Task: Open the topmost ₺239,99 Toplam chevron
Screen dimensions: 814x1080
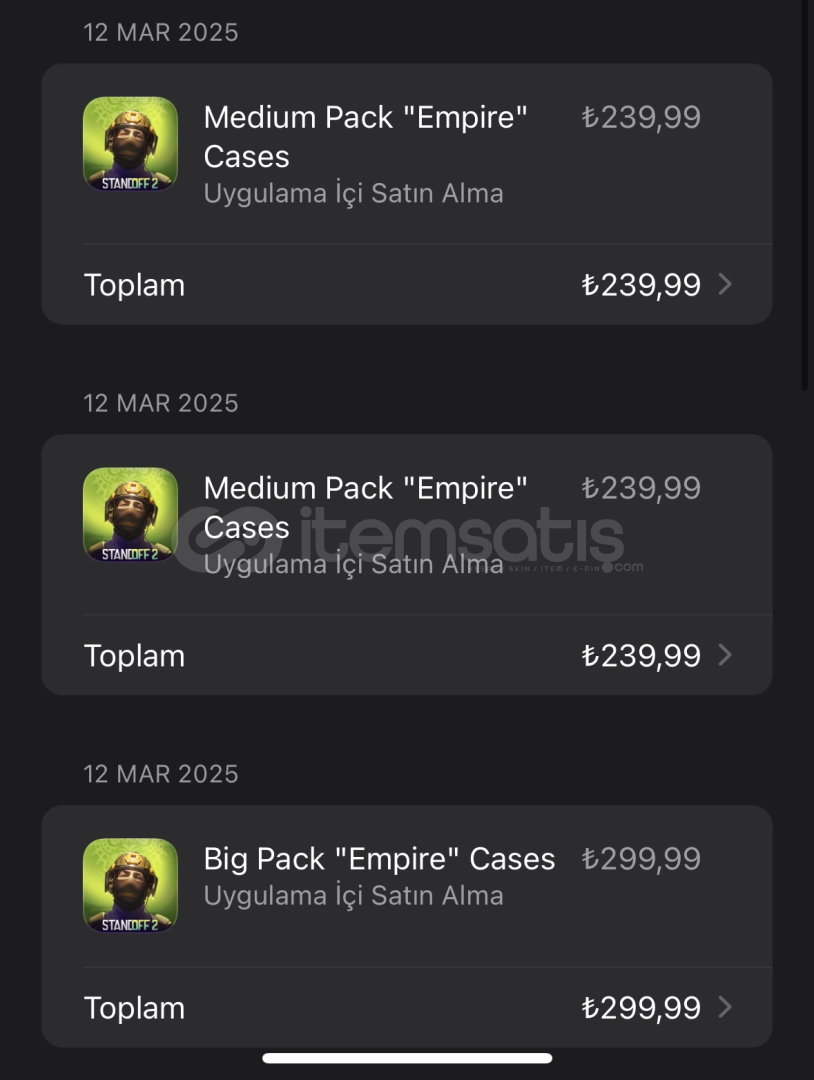Action: (x=724, y=284)
